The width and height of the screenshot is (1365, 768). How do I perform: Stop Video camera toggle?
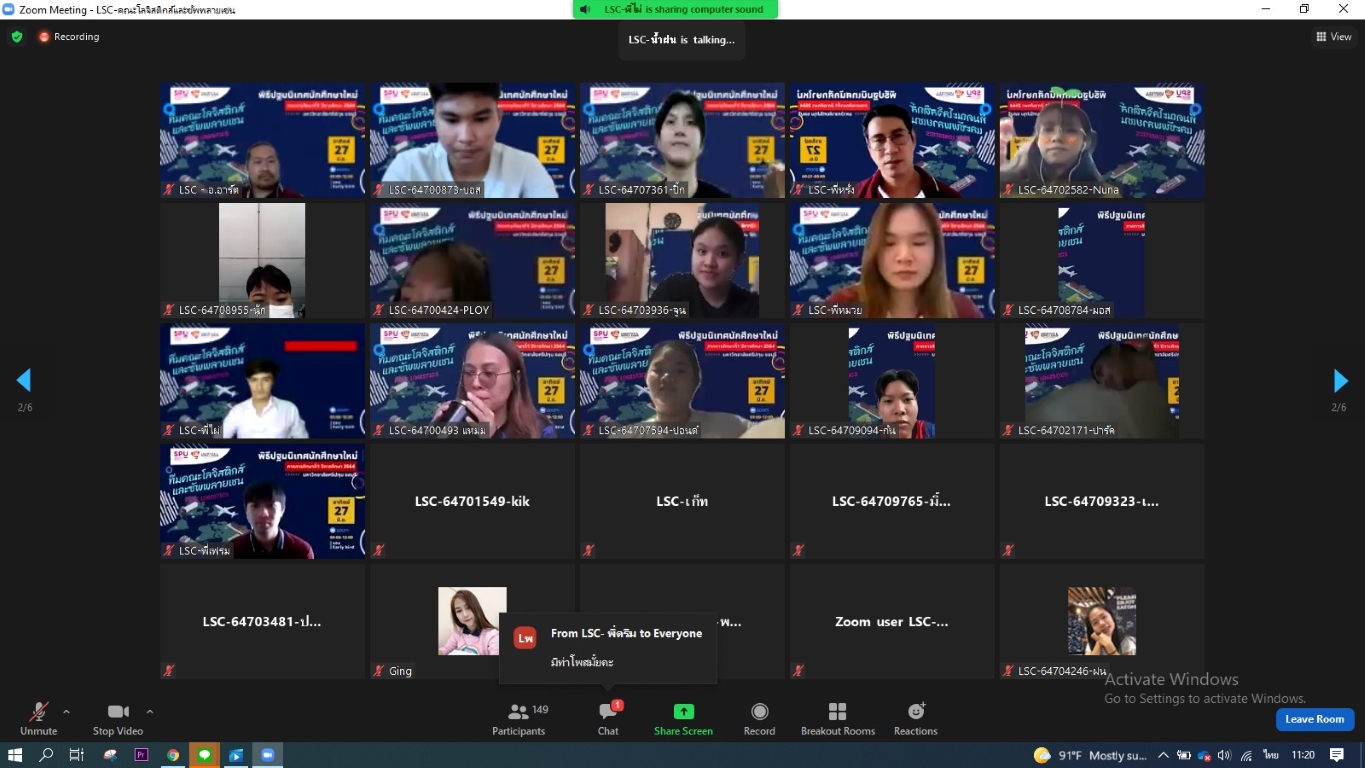(118, 718)
